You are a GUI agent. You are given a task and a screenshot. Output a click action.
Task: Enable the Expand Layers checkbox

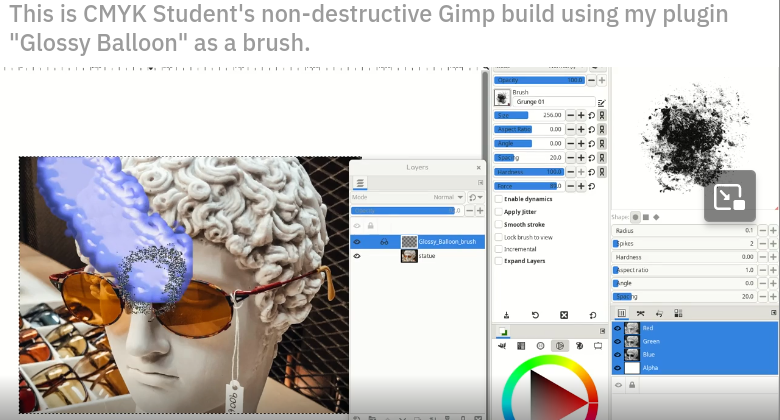click(498, 261)
